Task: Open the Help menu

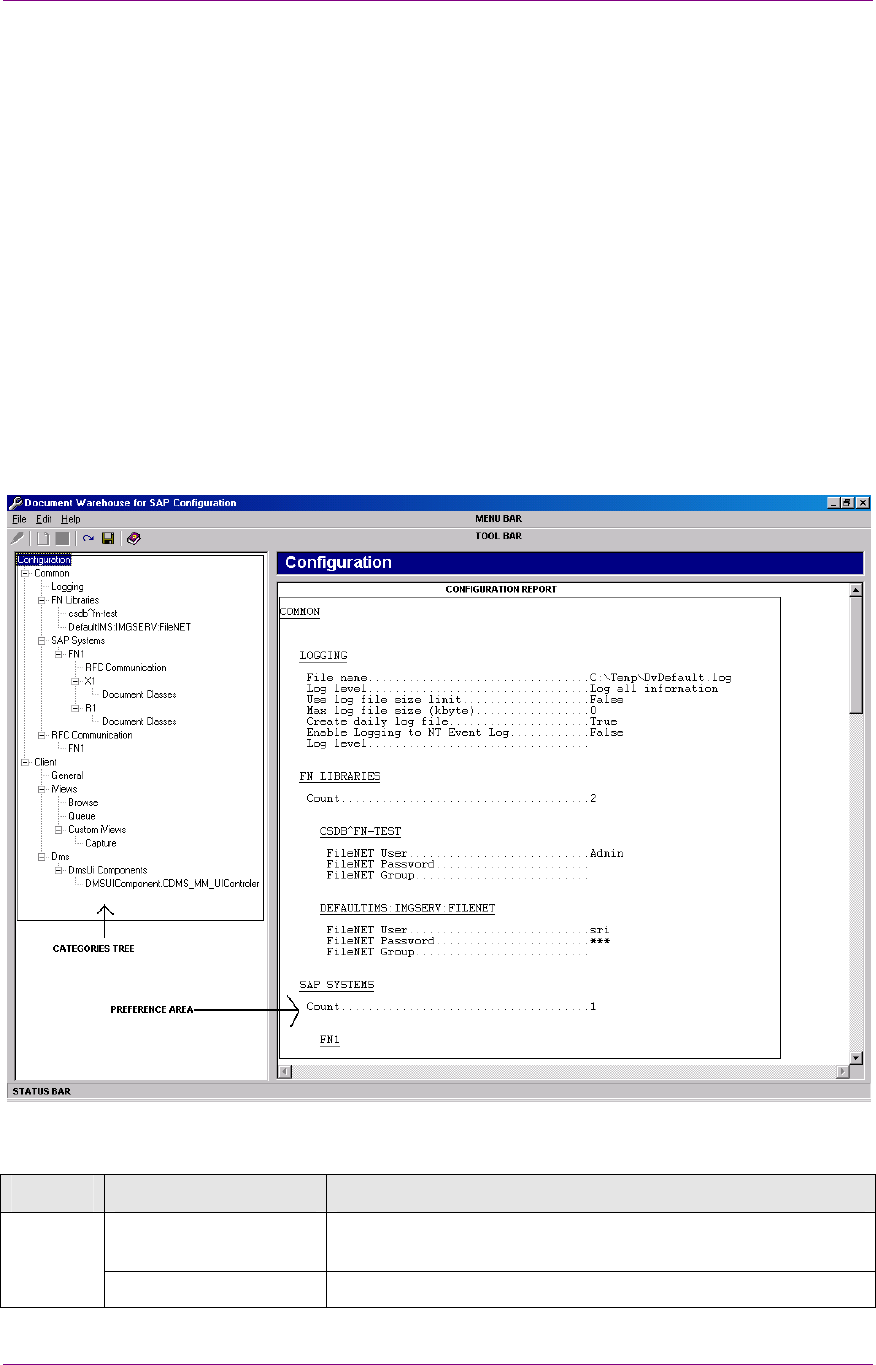Action: click(x=70, y=519)
